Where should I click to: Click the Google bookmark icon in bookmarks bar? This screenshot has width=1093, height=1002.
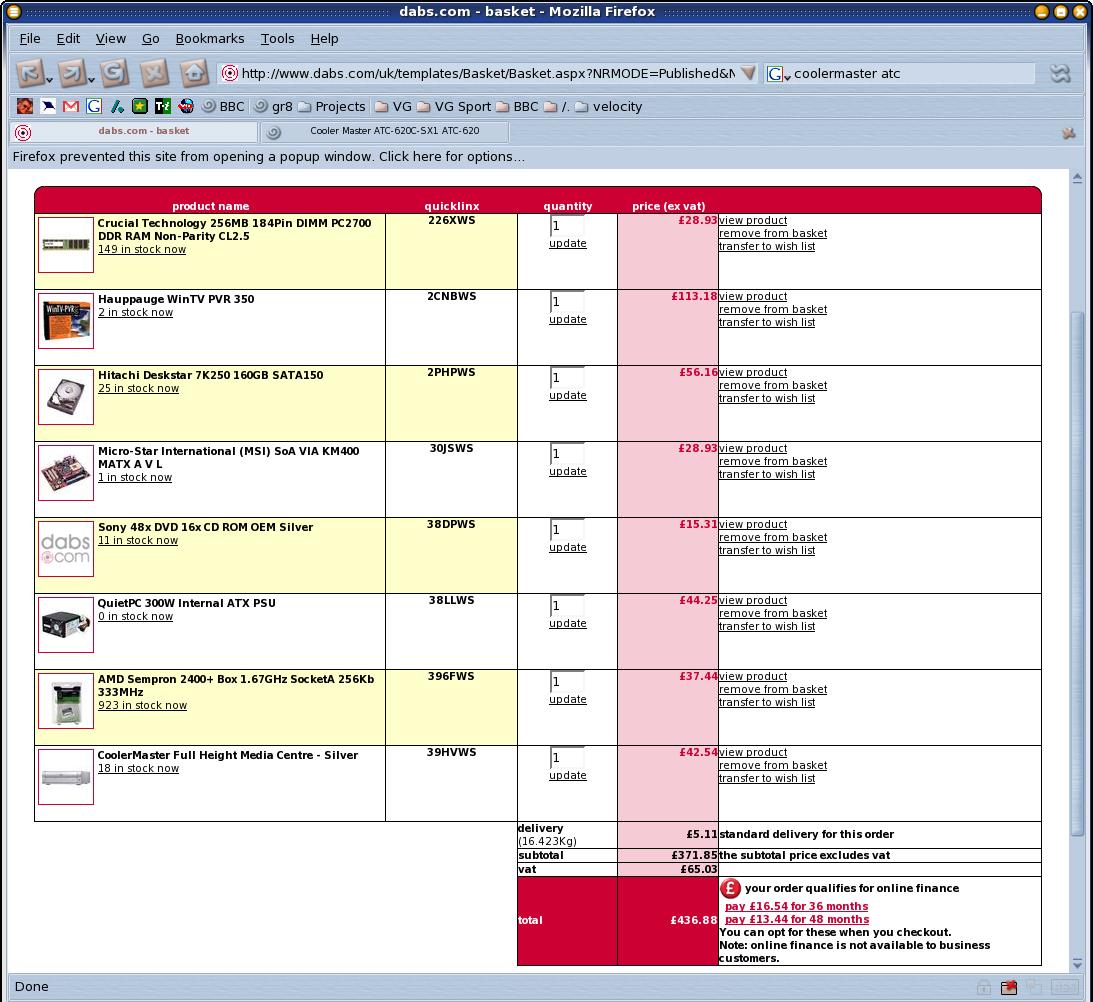(x=94, y=106)
